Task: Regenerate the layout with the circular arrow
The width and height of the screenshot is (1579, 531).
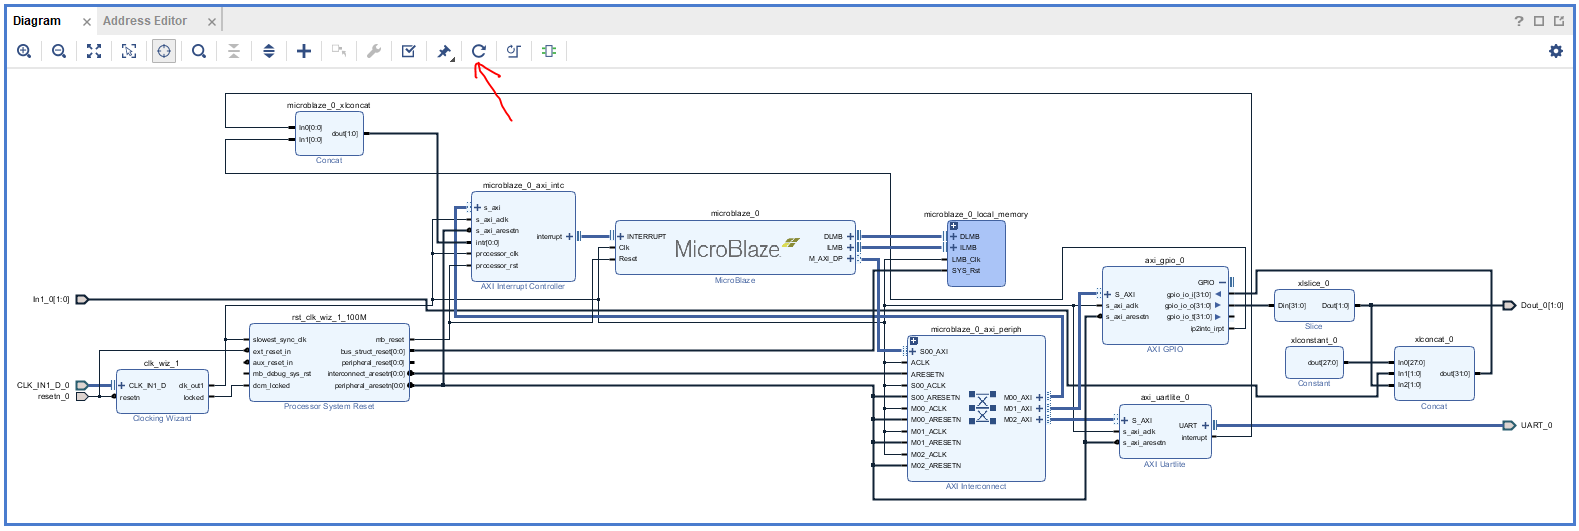Action: click(x=479, y=51)
